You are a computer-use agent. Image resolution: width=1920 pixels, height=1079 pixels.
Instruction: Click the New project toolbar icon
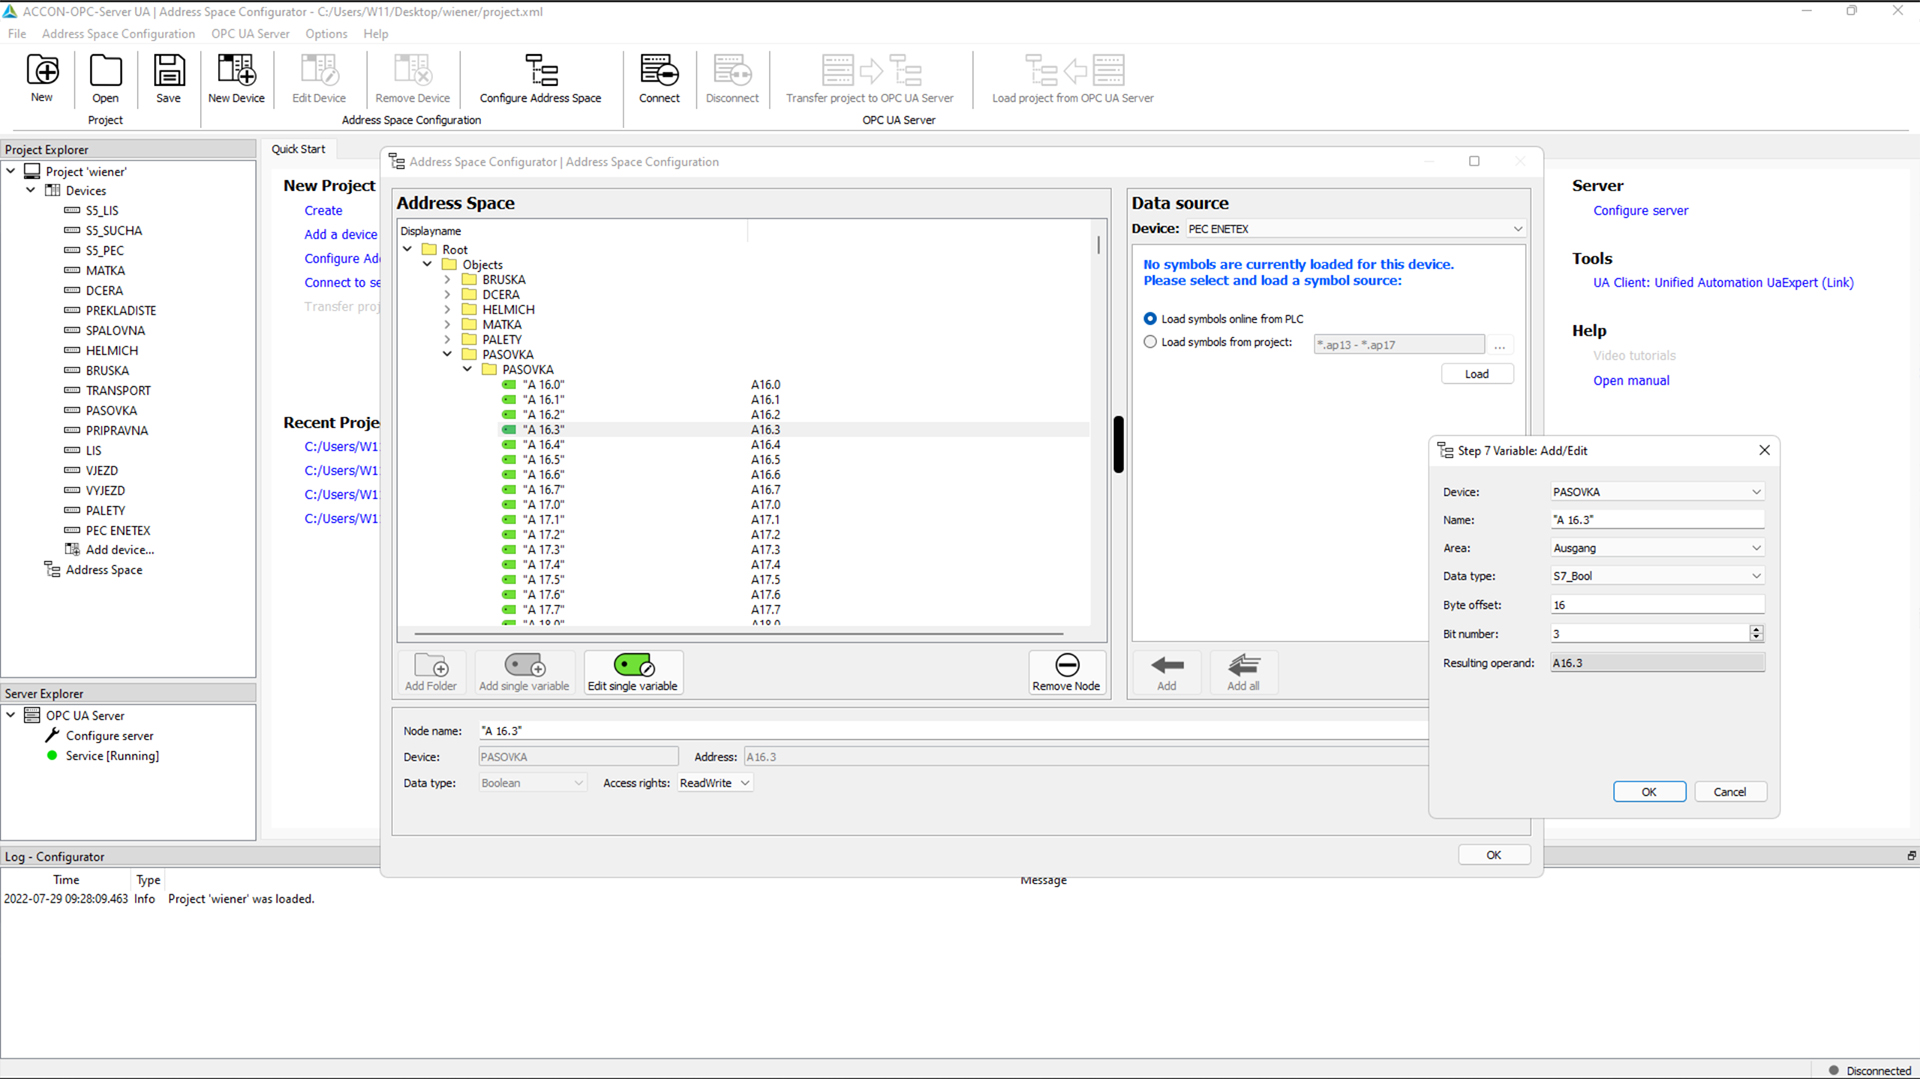[42, 78]
